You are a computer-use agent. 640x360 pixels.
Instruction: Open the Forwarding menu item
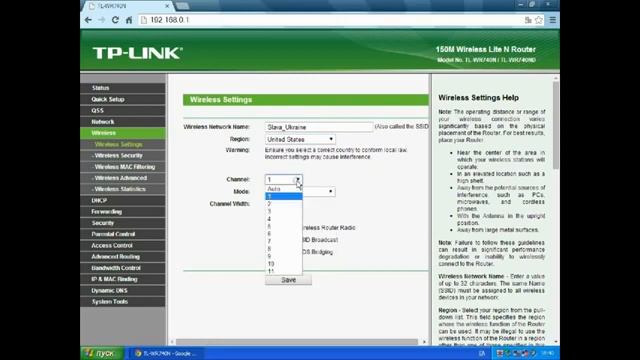coord(123,211)
